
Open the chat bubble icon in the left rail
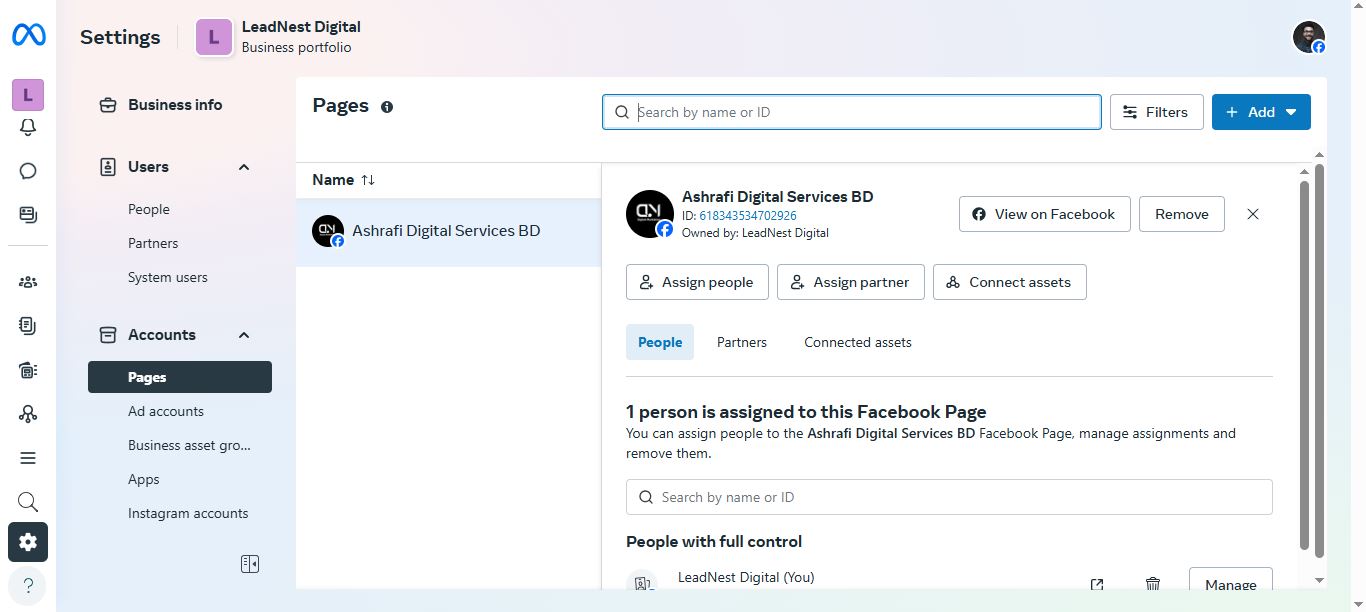click(x=28, y=171)
